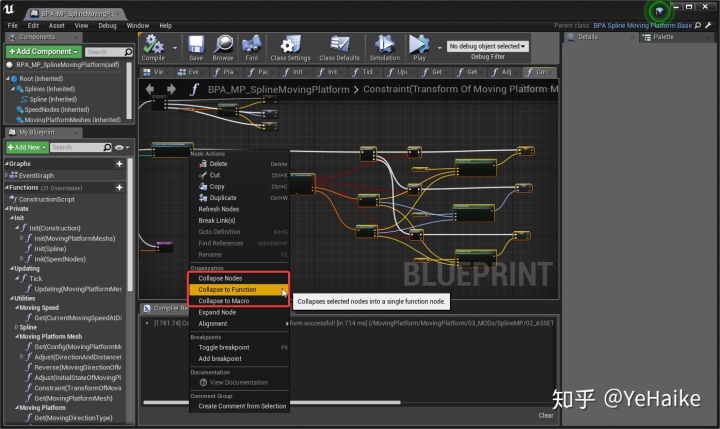Collapse the Moving Platform Mesh category

click(x=17, y=337)
